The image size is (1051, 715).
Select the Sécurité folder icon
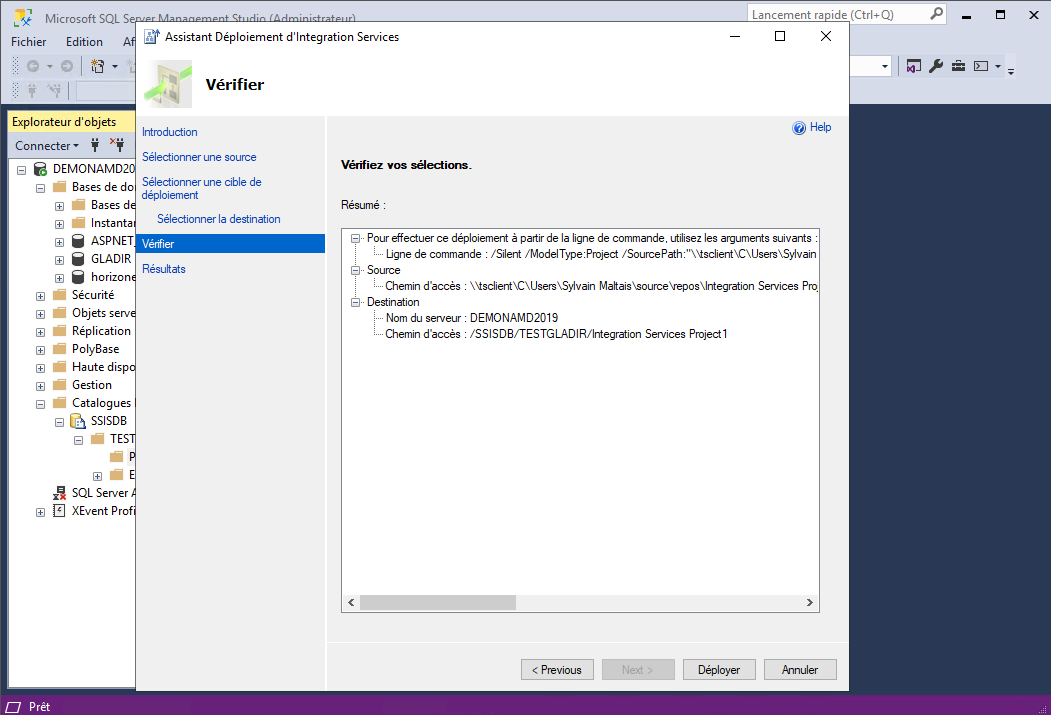tap(60, 295)
